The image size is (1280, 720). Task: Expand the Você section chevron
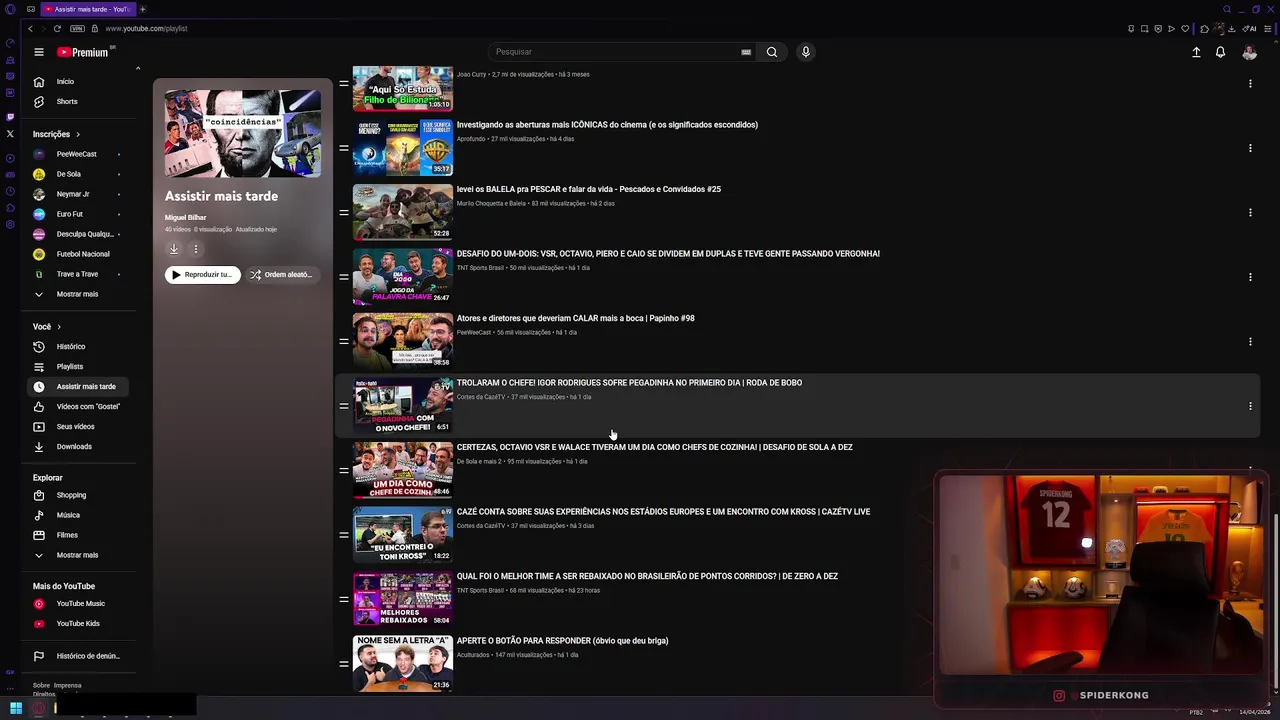(59, 327)
